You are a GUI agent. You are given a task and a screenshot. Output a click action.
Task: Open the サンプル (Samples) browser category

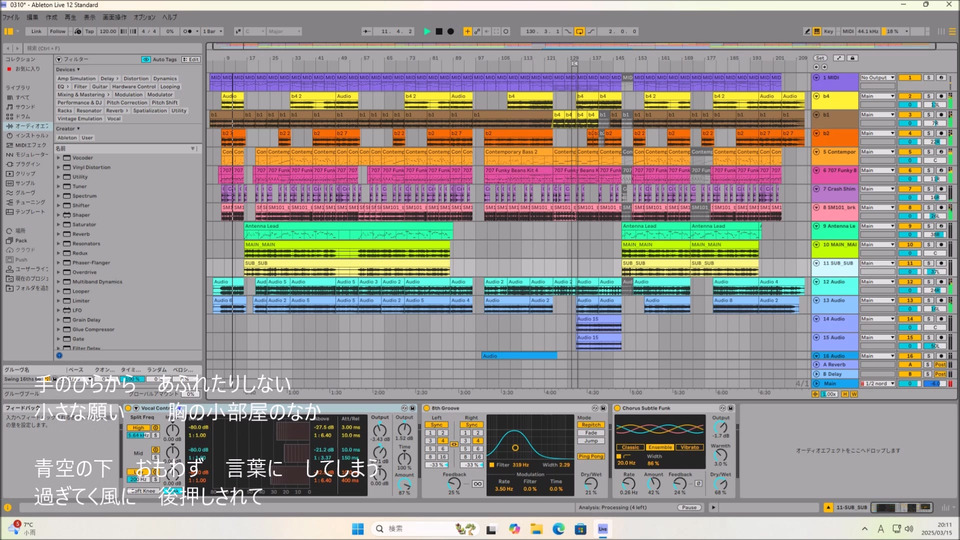click(25, 183)
